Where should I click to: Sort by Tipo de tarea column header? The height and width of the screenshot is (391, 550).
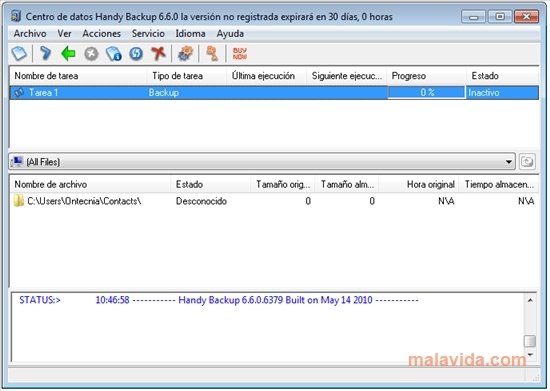pyautogui.click(x=186, y=76)
